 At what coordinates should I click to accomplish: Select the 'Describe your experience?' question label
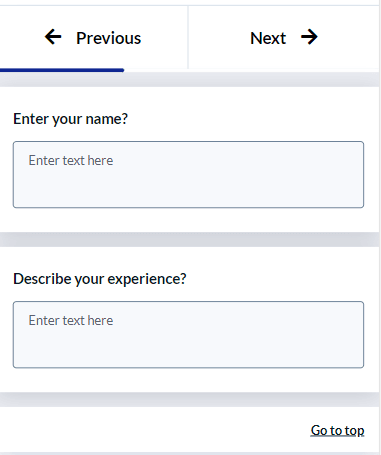(100, 279)
